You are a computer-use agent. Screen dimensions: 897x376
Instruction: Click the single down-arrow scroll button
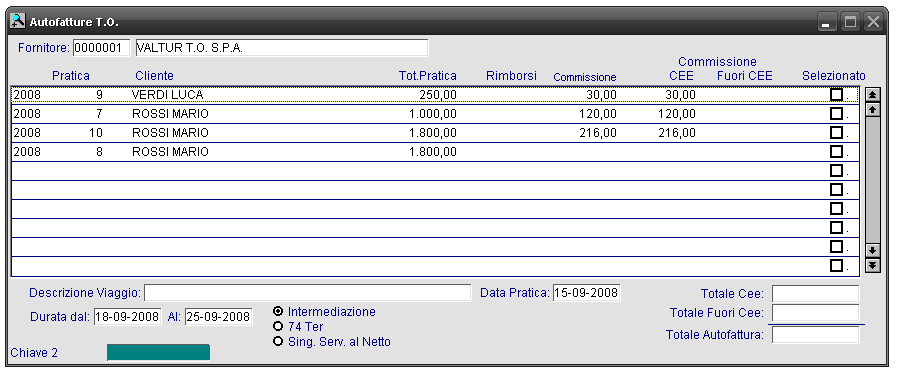872,251
